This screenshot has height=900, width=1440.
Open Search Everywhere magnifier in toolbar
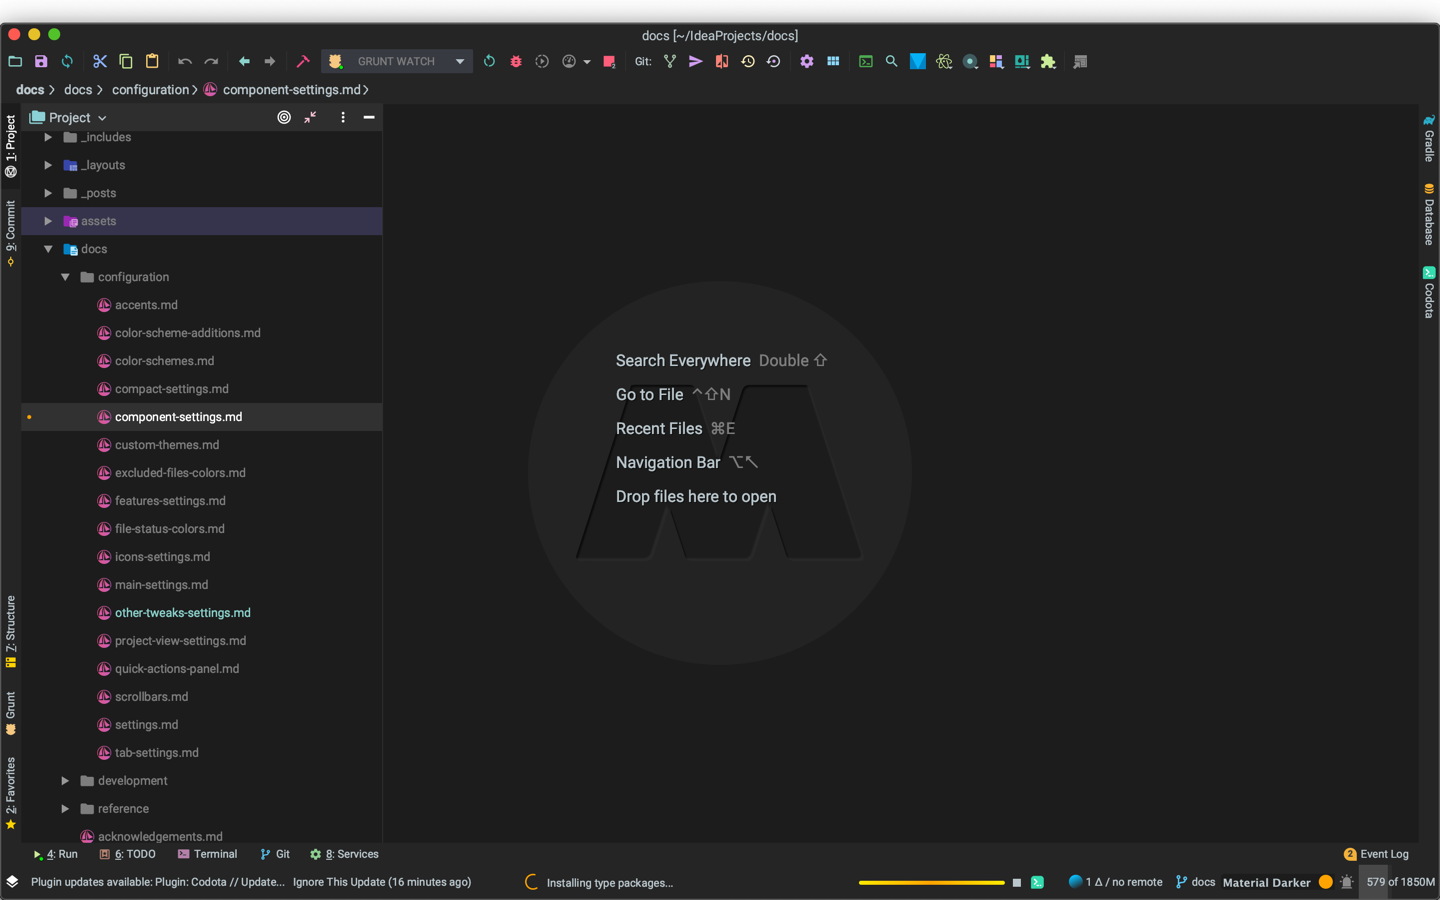pyautogui.click(x=891, y=61)
